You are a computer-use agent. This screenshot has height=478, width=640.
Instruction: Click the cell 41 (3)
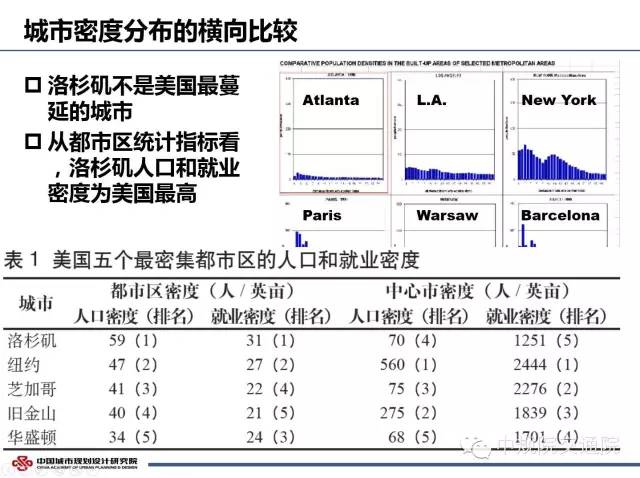click(x=133, y=389)
